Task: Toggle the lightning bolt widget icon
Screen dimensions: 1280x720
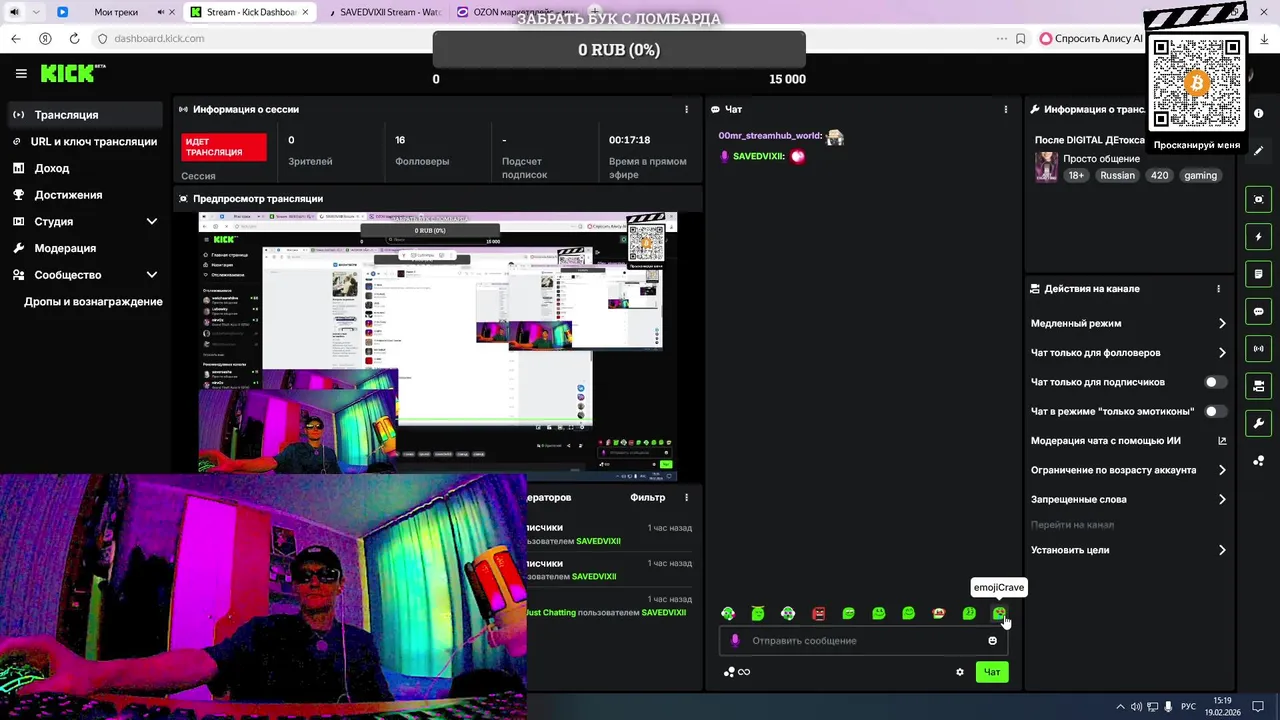Action: coord(1259,237)
